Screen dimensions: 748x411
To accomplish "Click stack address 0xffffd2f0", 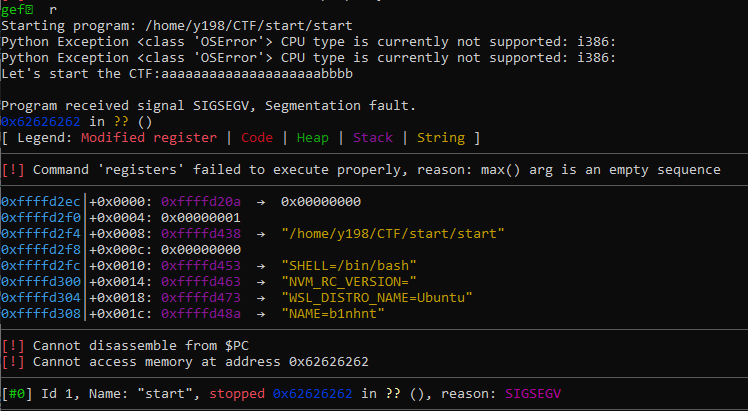I will pyautogui.click(x=41, y=218).
